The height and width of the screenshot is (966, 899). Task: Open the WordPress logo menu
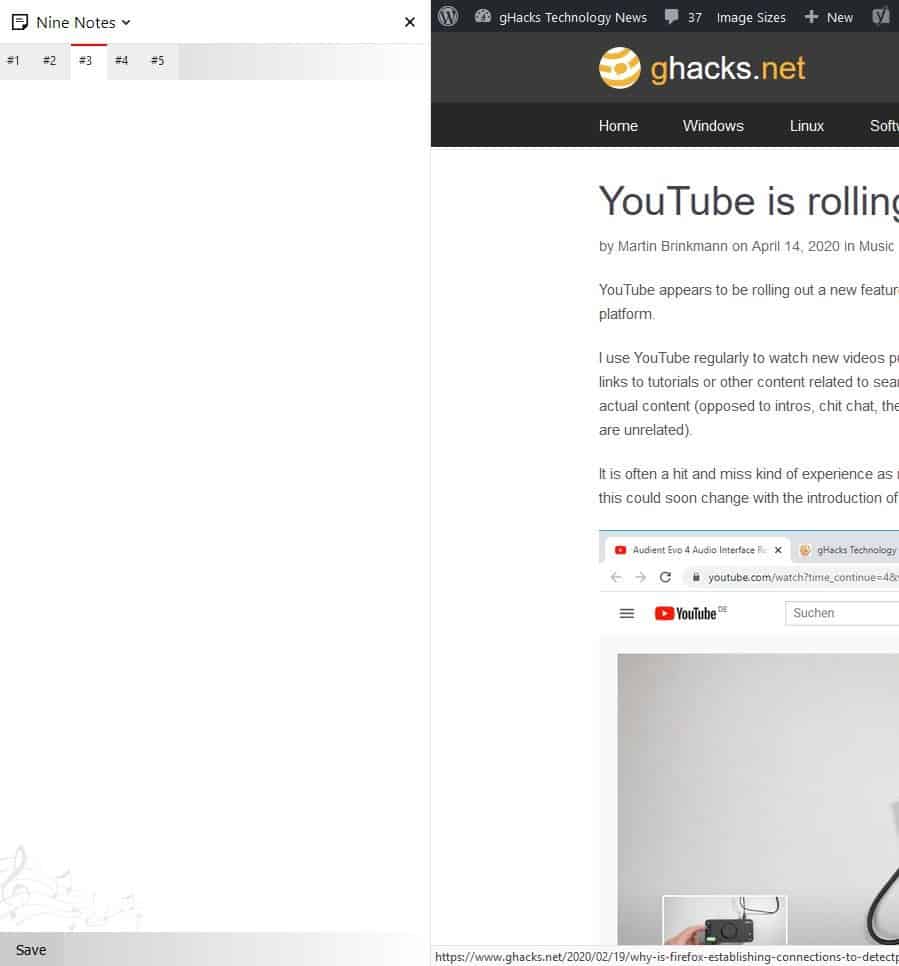448,16
